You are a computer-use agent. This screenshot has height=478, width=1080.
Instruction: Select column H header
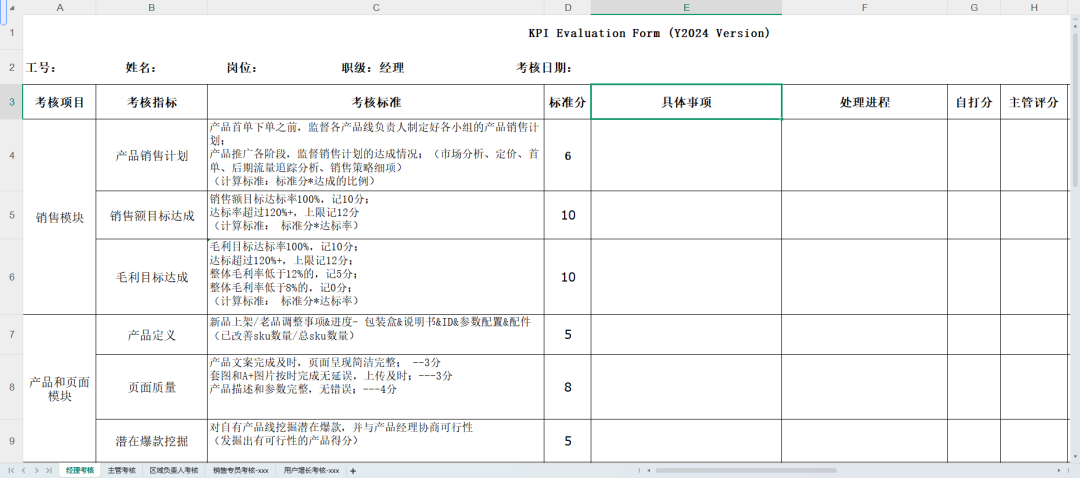coord(1034,7)
